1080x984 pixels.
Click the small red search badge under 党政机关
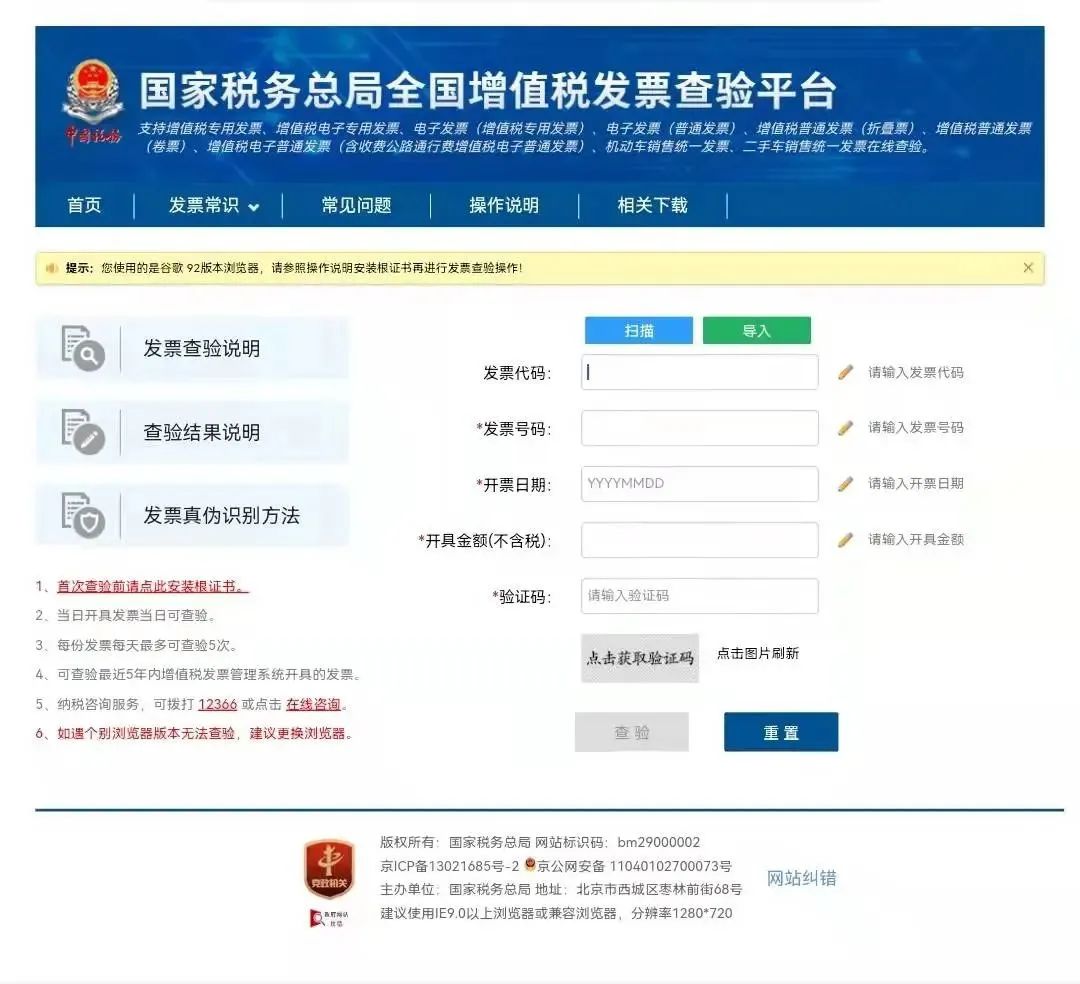click(329, 918)
